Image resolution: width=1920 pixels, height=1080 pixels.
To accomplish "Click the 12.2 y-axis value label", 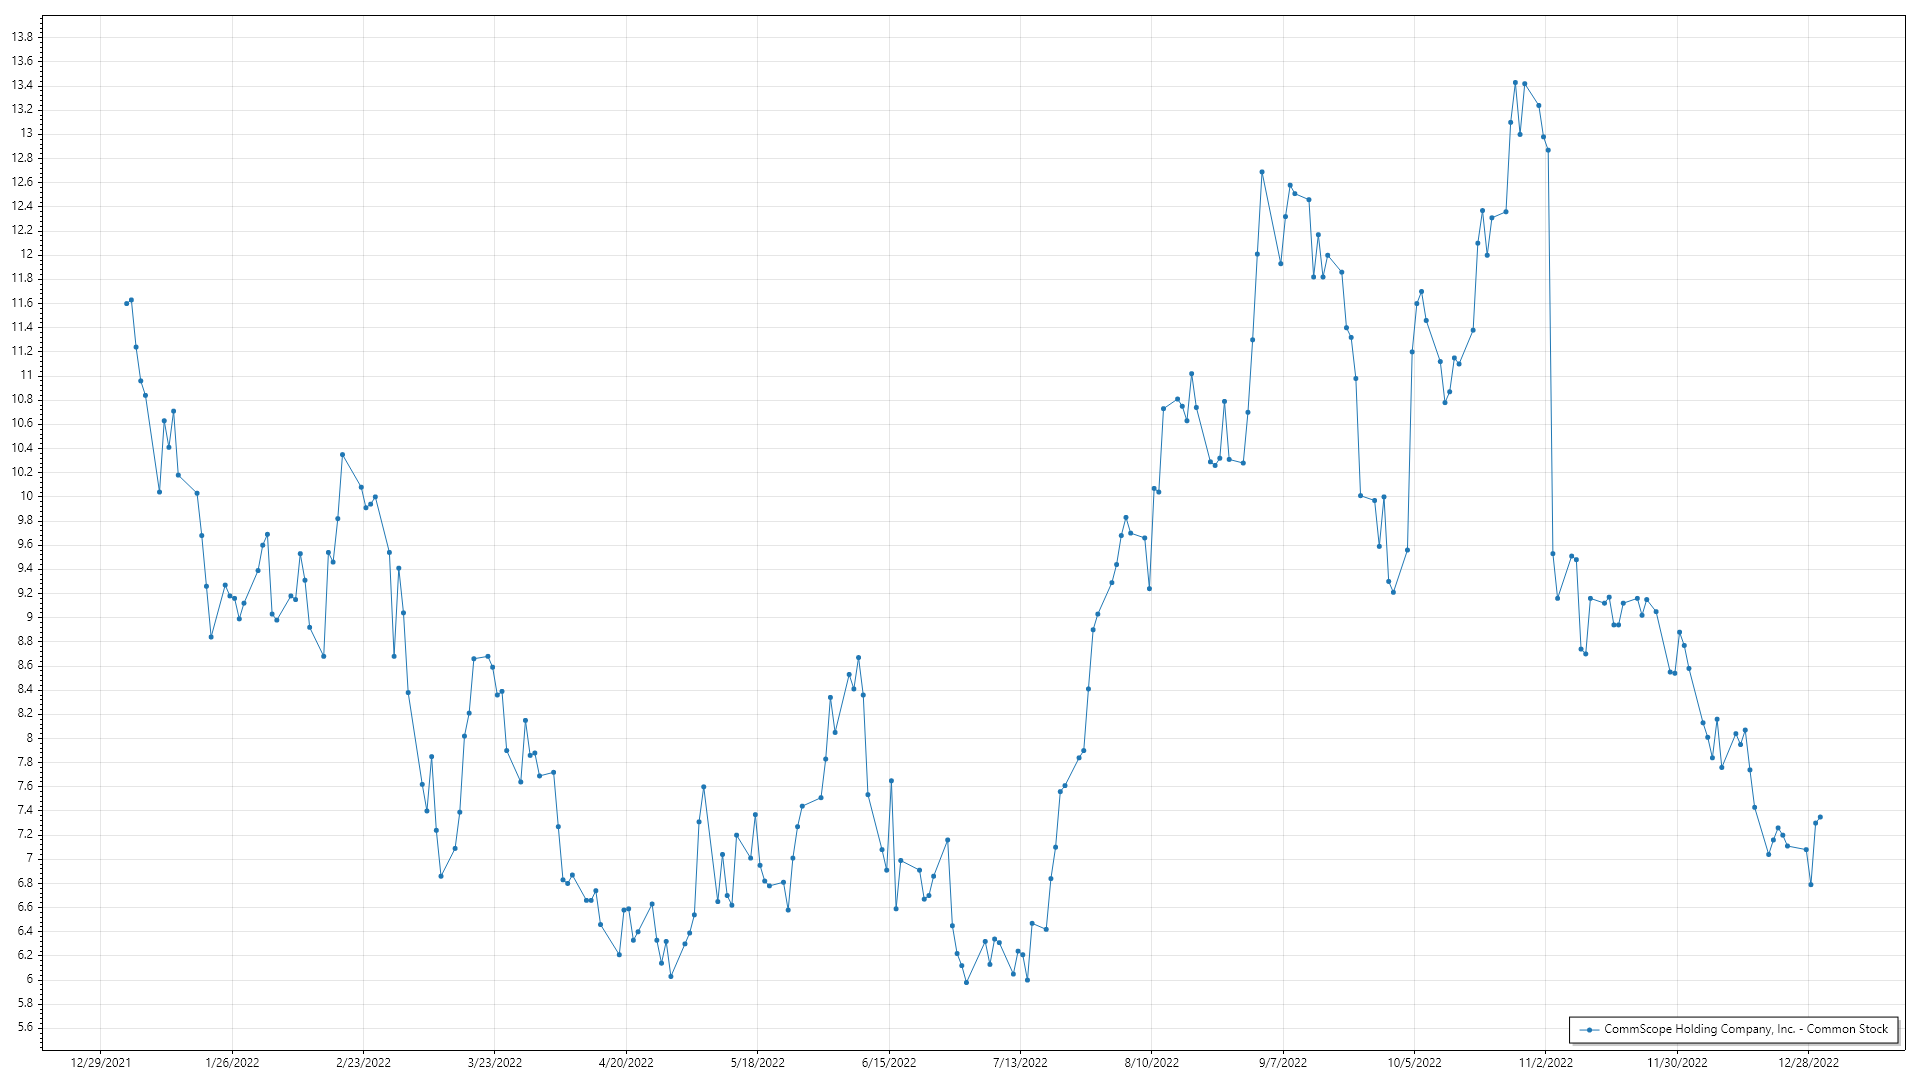I will point(22,230).
